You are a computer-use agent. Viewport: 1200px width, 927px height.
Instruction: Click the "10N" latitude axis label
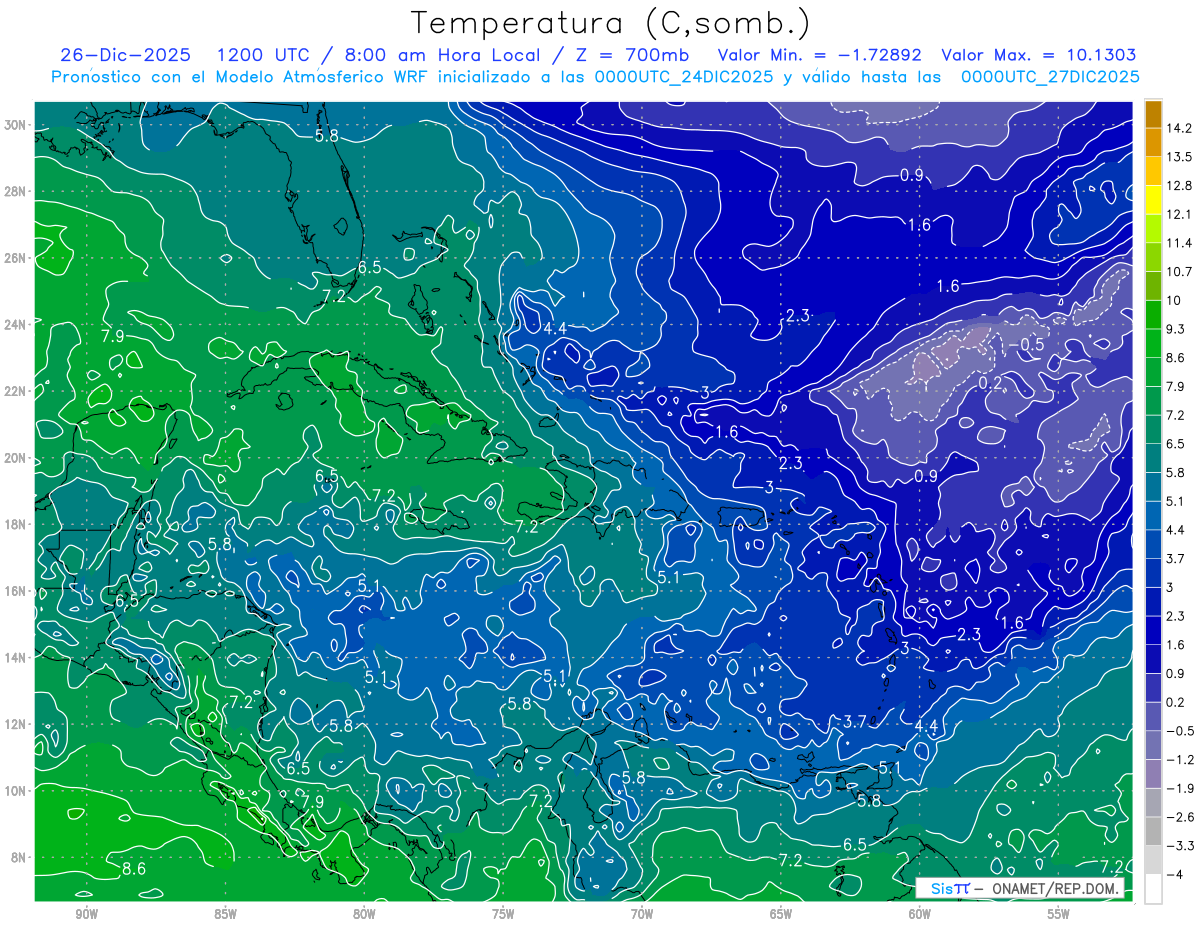tap(17, 790)
